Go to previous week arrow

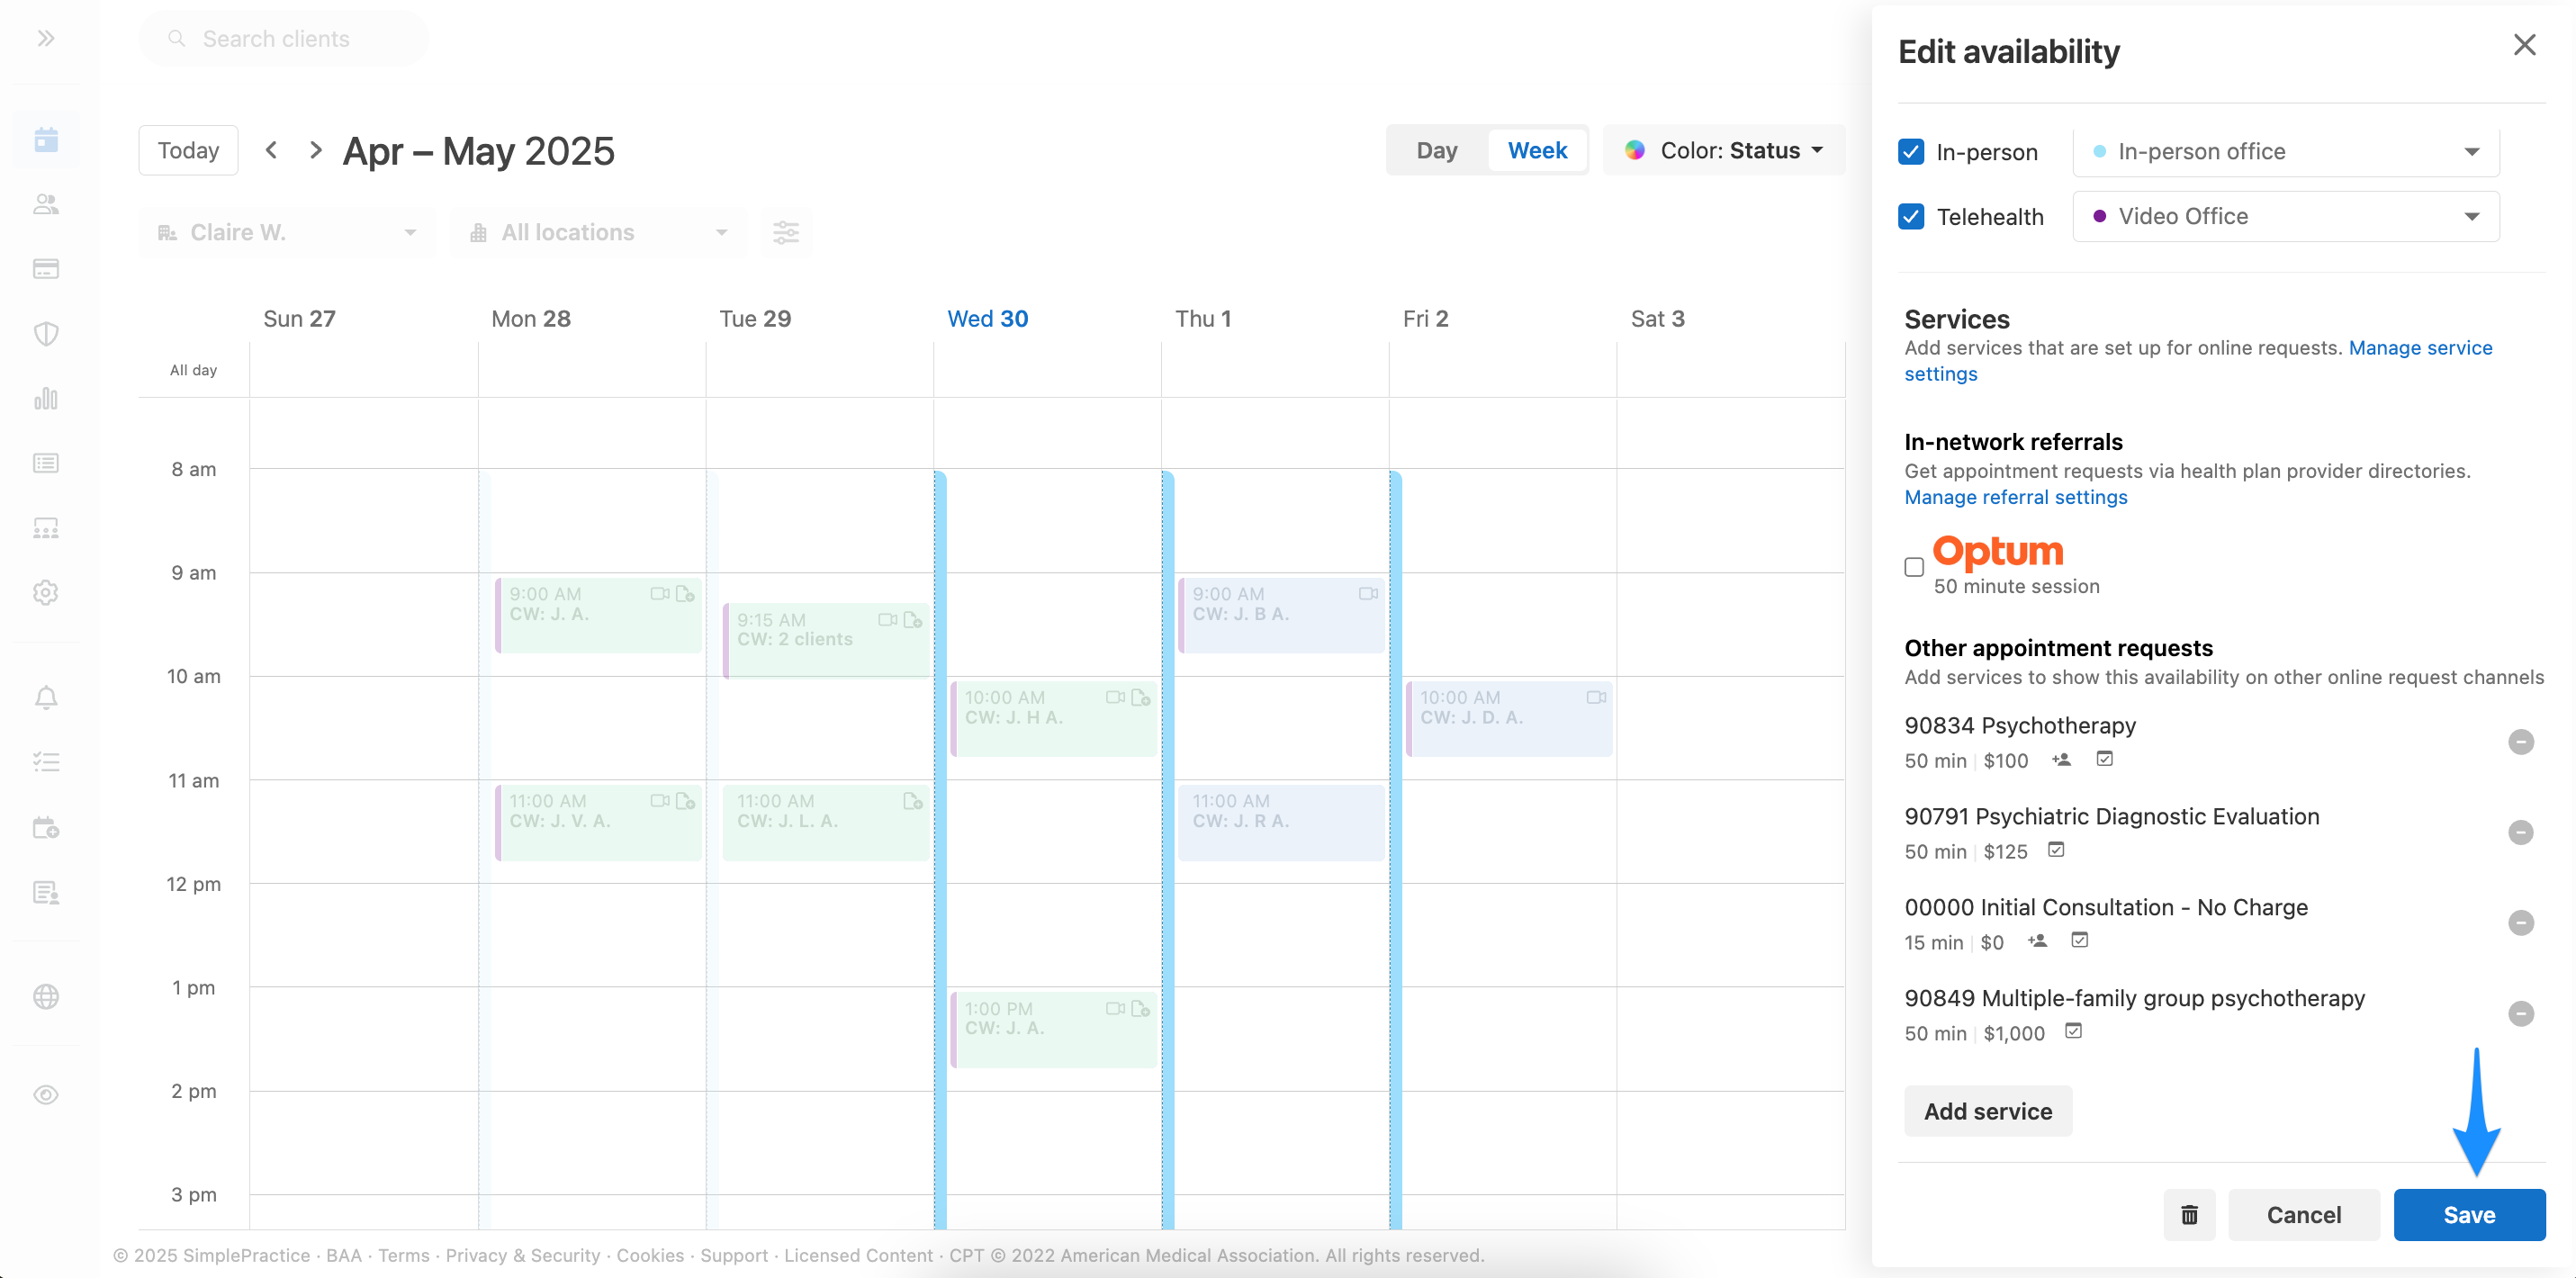coord(271,150)
